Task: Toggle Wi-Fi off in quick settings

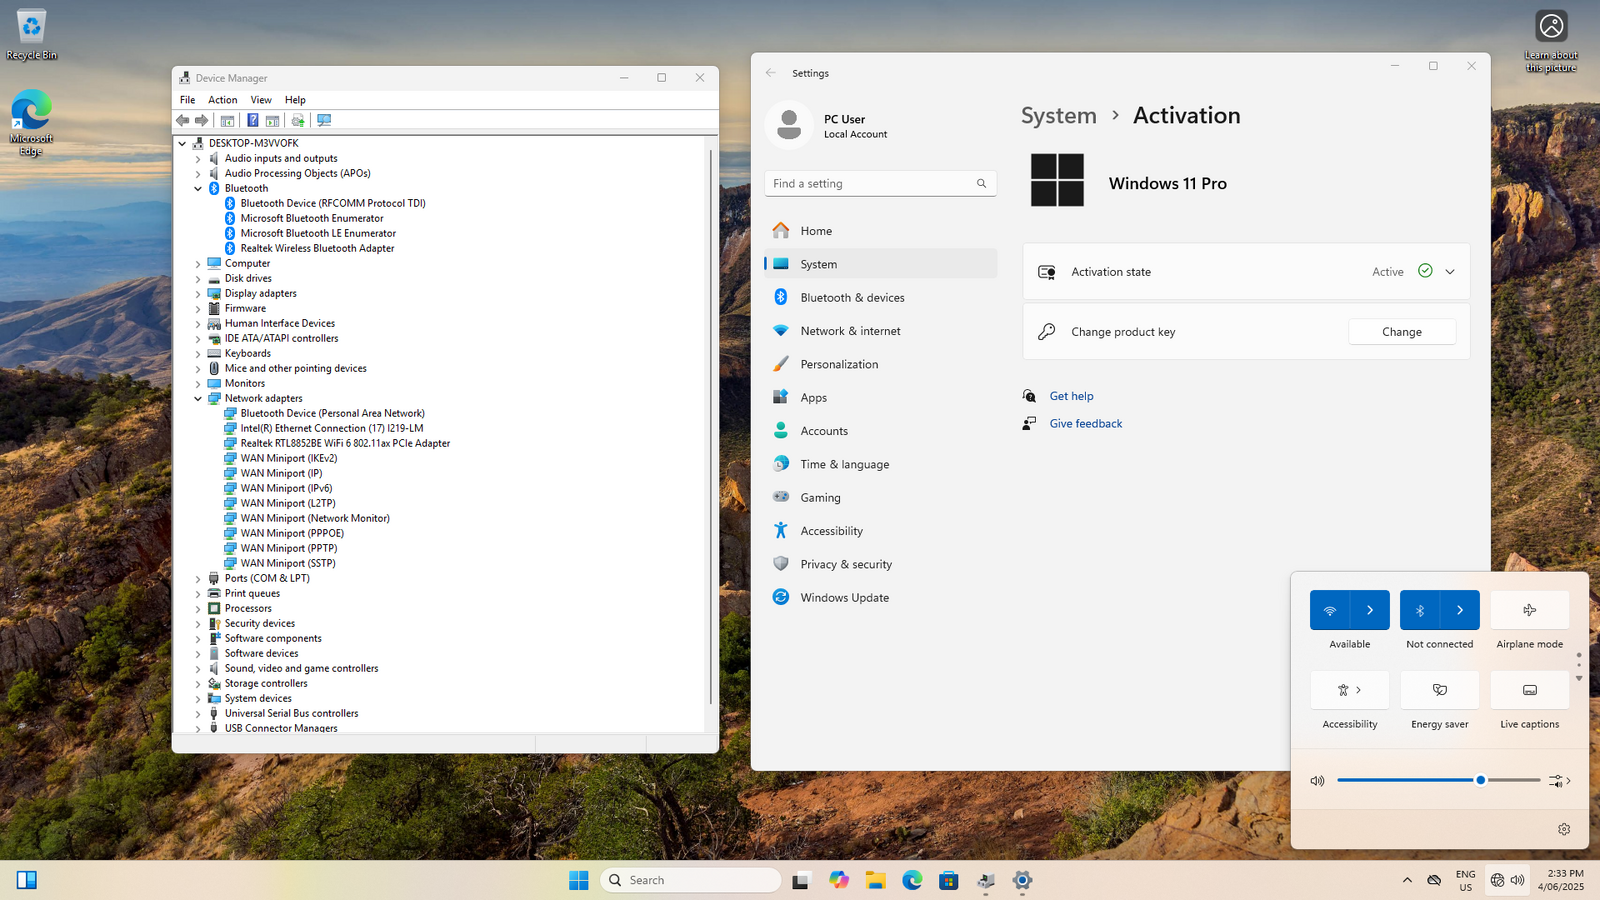Action: (1330, 610)
